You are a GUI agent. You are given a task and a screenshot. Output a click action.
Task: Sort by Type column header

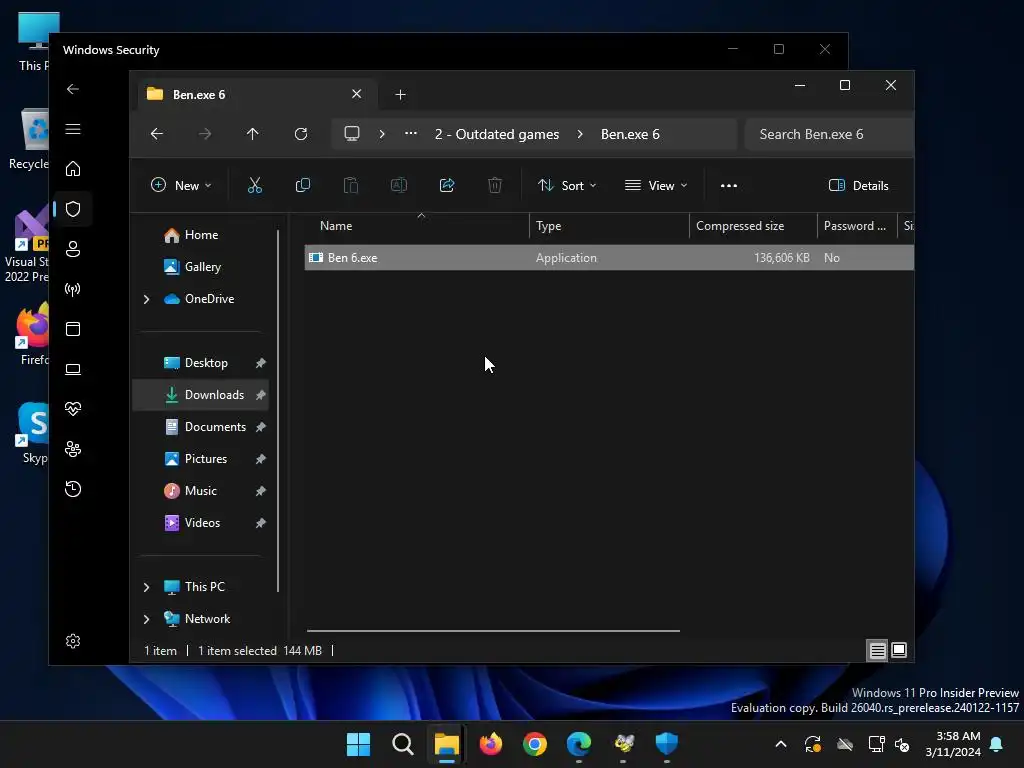[609, 226]
